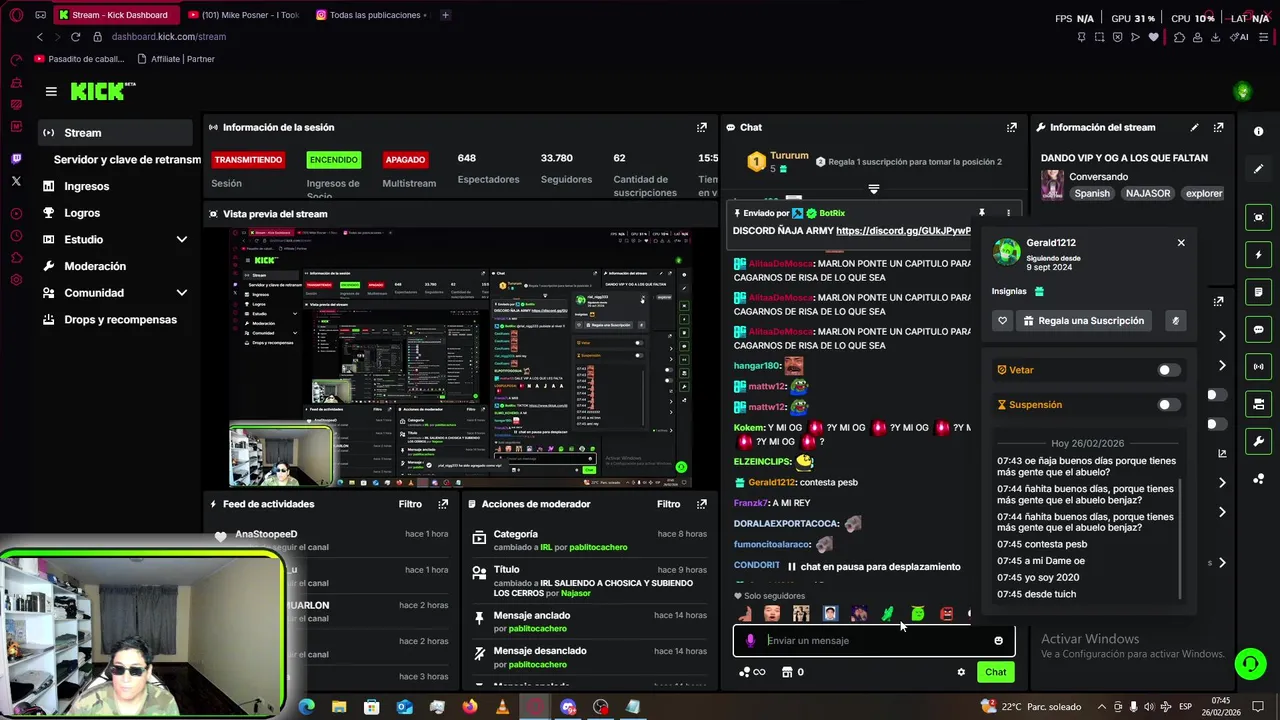Image resolution: width=1280 pixels, height=720 pixels.
Task: Click the lightning bolt icon in right sidebar
Action: (1258, 255)
